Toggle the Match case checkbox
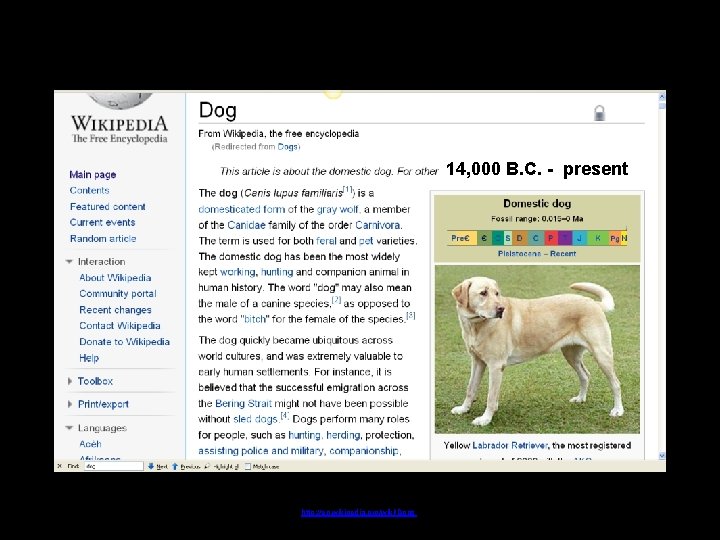Image resolution: width=720 pixels, height=540 pixels. point(248,466)
